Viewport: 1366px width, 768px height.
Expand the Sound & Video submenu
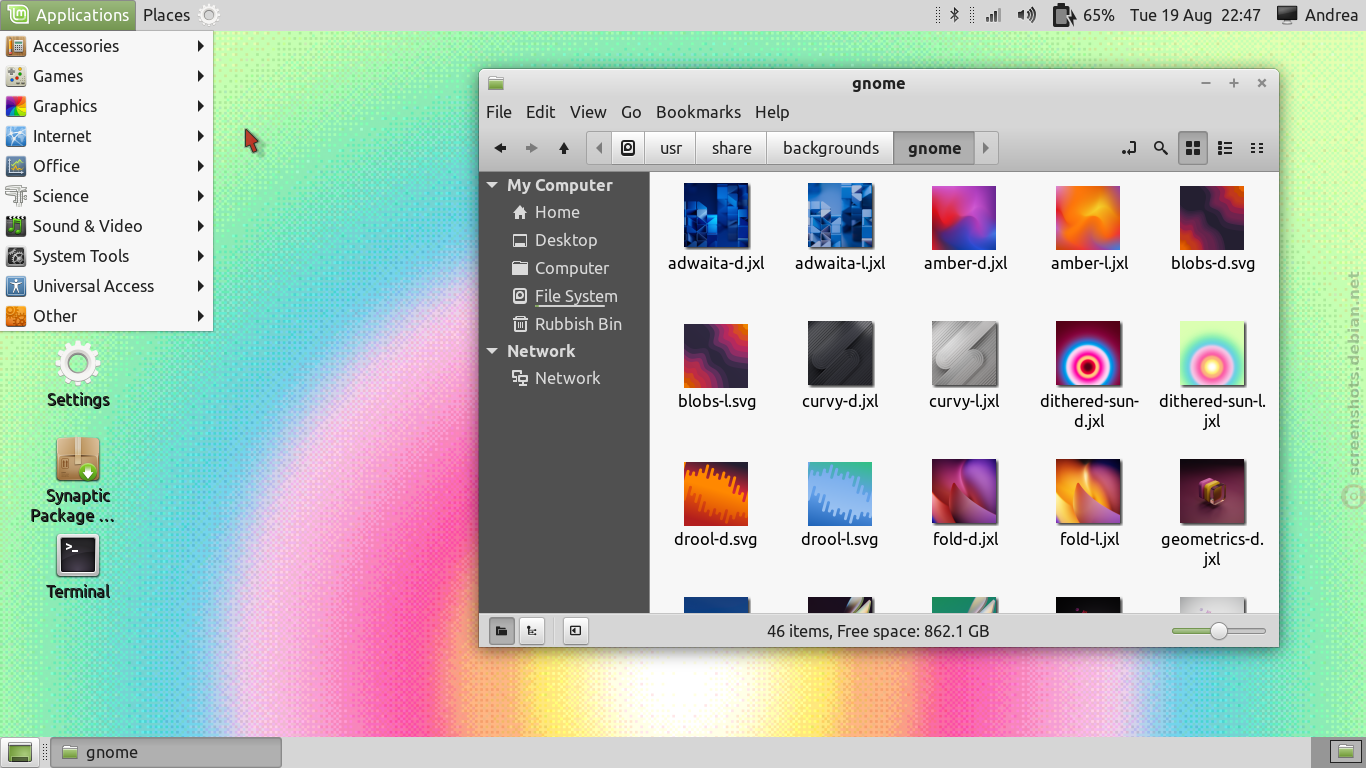(107, 226)
